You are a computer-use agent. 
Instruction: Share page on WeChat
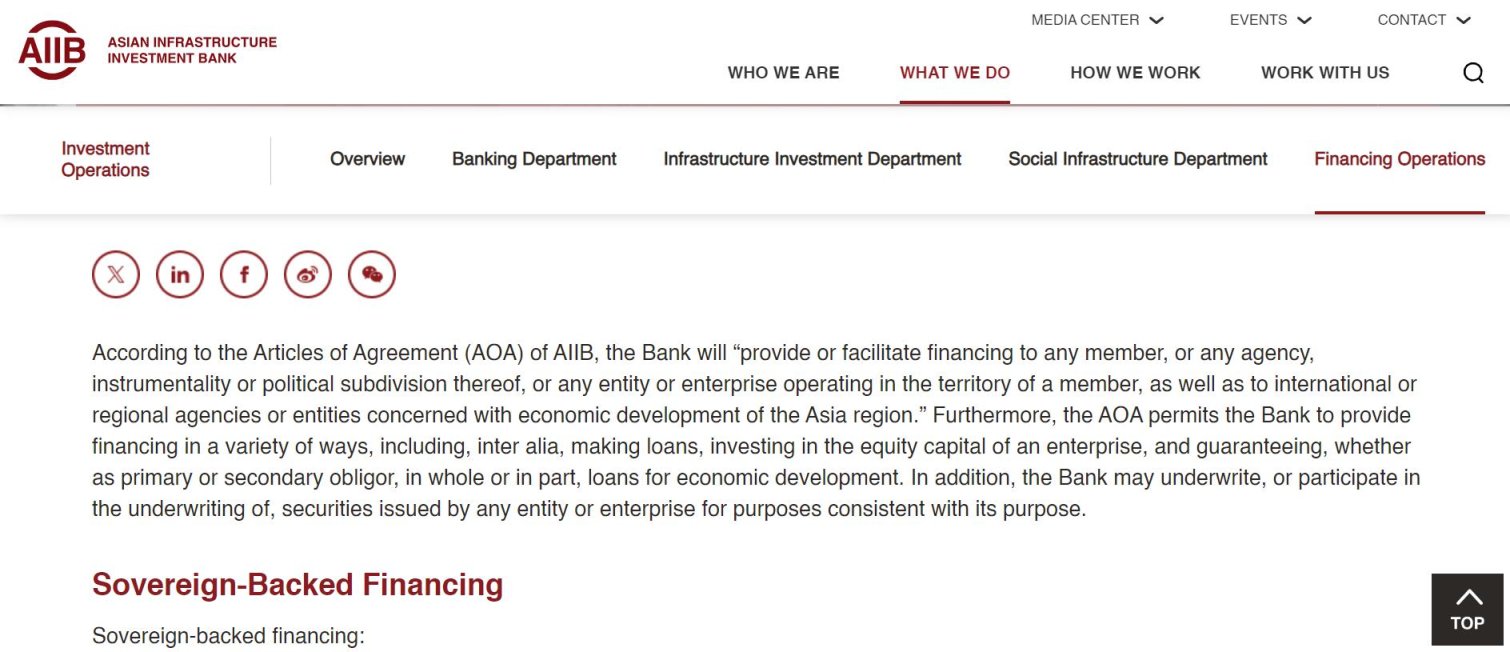[372, 275]
